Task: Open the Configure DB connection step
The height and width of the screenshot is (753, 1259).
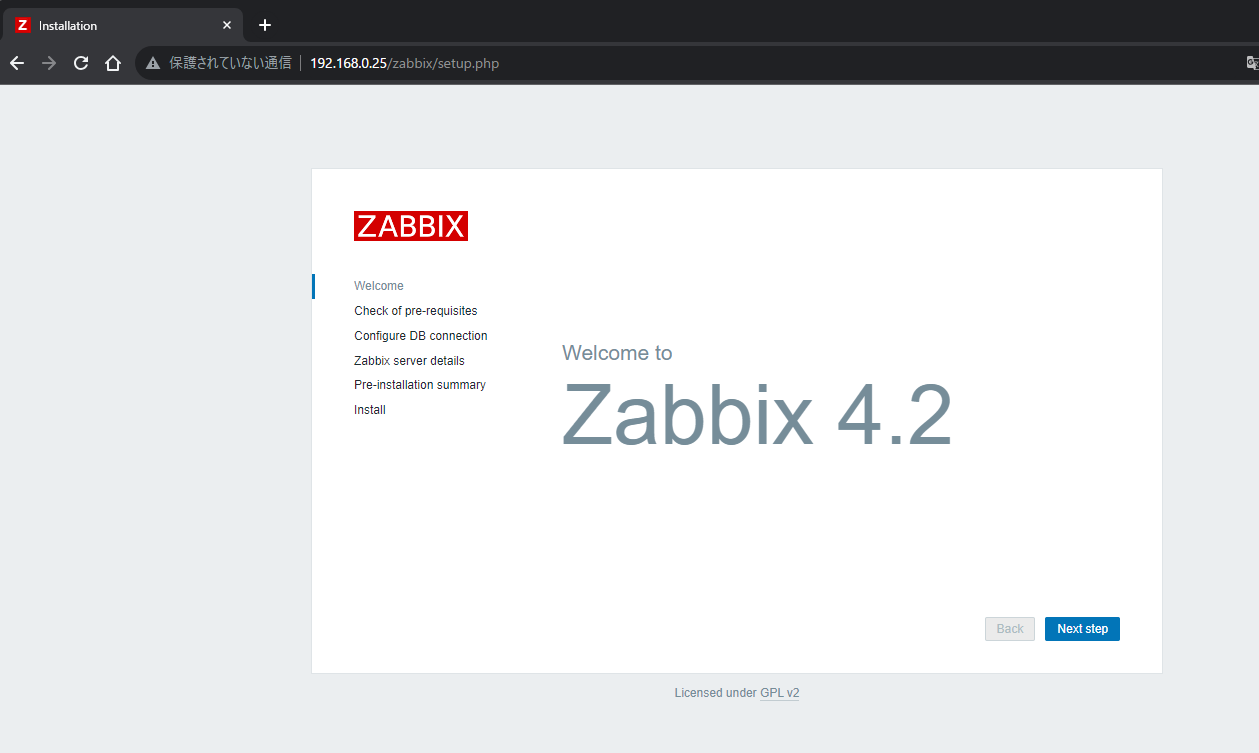Action: (420, 335)
